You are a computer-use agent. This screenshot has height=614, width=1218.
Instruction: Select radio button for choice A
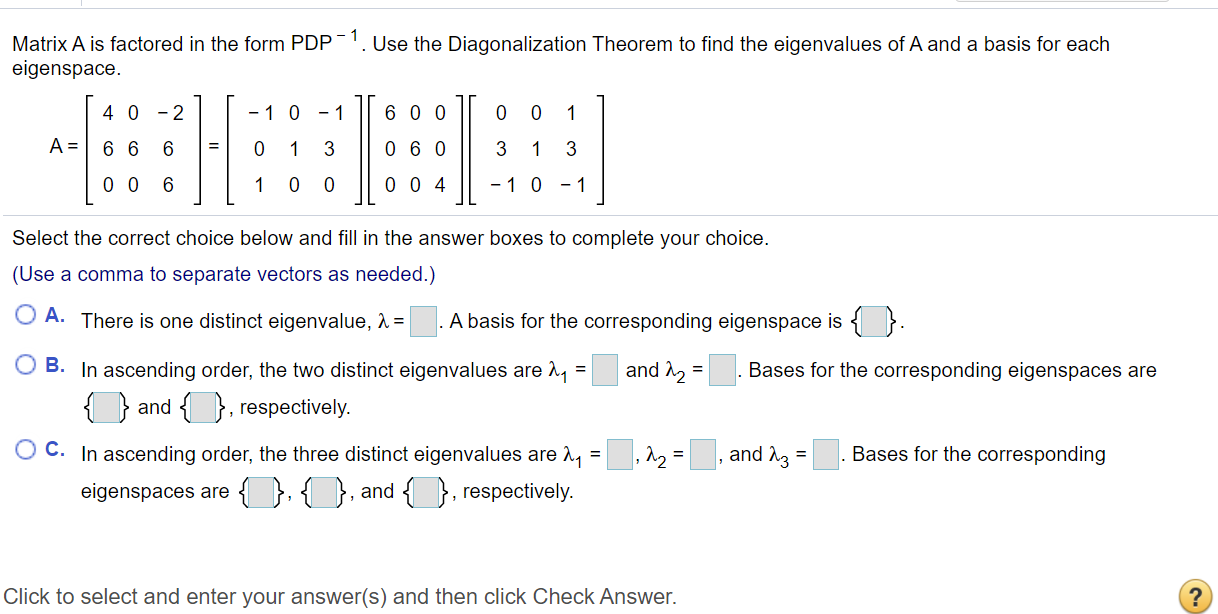point(24,316)
